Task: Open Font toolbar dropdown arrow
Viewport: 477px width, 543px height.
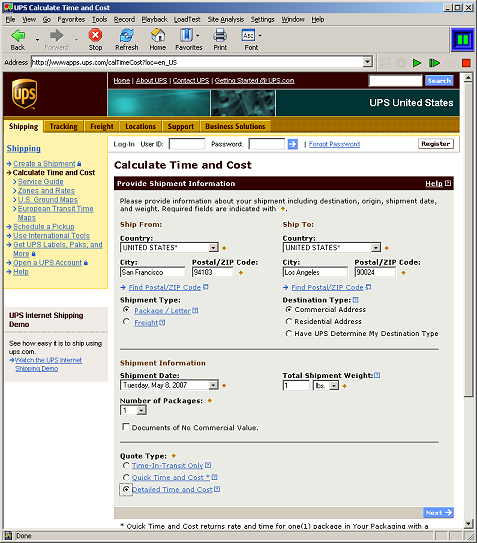Action: pyautogui.click(x=260, y=36)
